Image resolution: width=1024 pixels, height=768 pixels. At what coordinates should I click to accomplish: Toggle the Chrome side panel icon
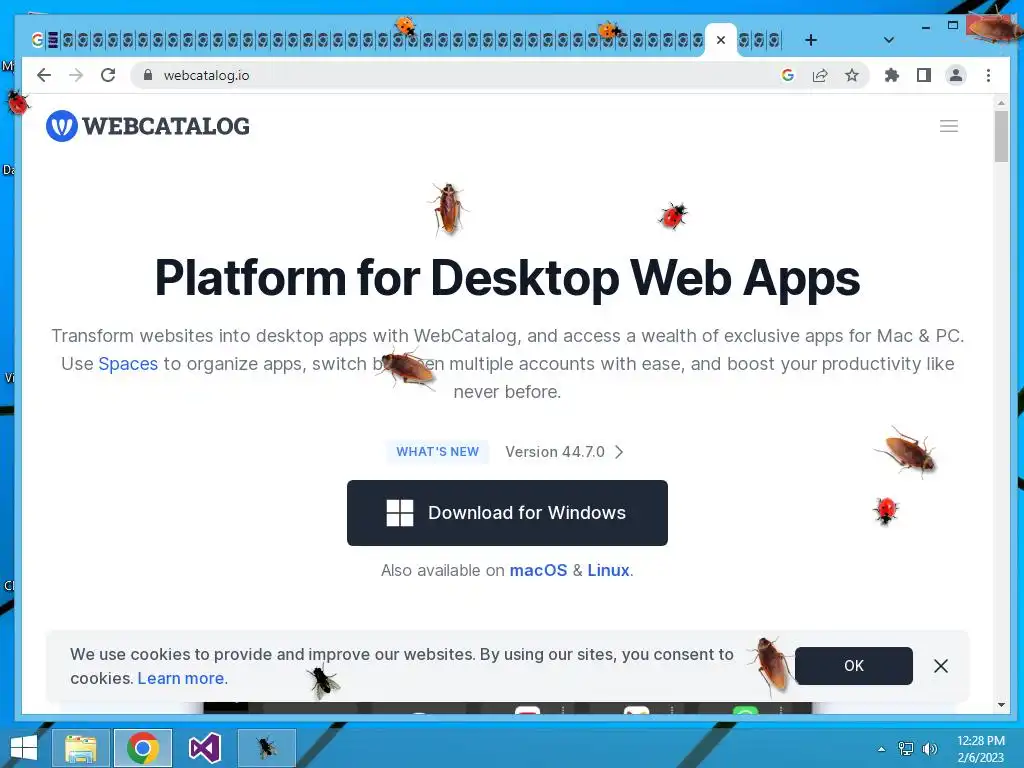click(x=923, y=75)
